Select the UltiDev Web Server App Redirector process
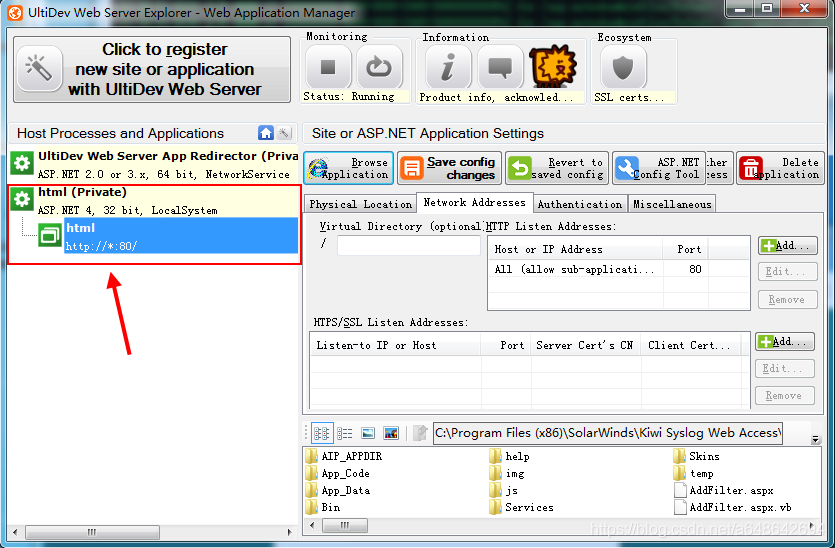This screenshot has width=835, height=548. point(154,165)
